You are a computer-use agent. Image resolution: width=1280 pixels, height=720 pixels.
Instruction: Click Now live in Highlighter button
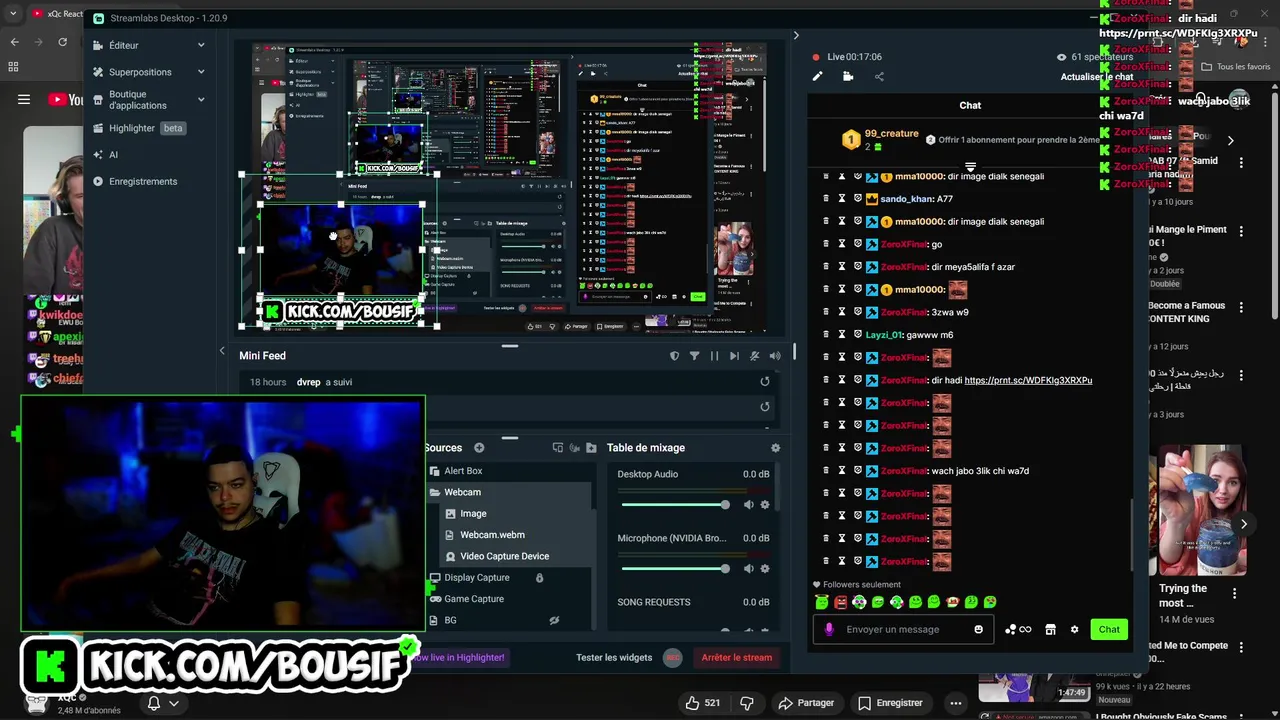point(460,657)
